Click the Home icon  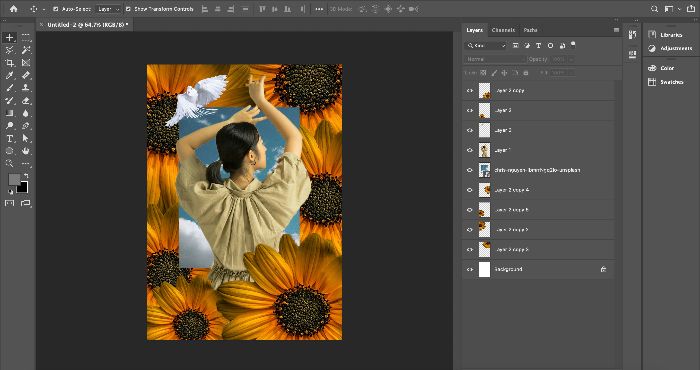(x=13, y=8)
